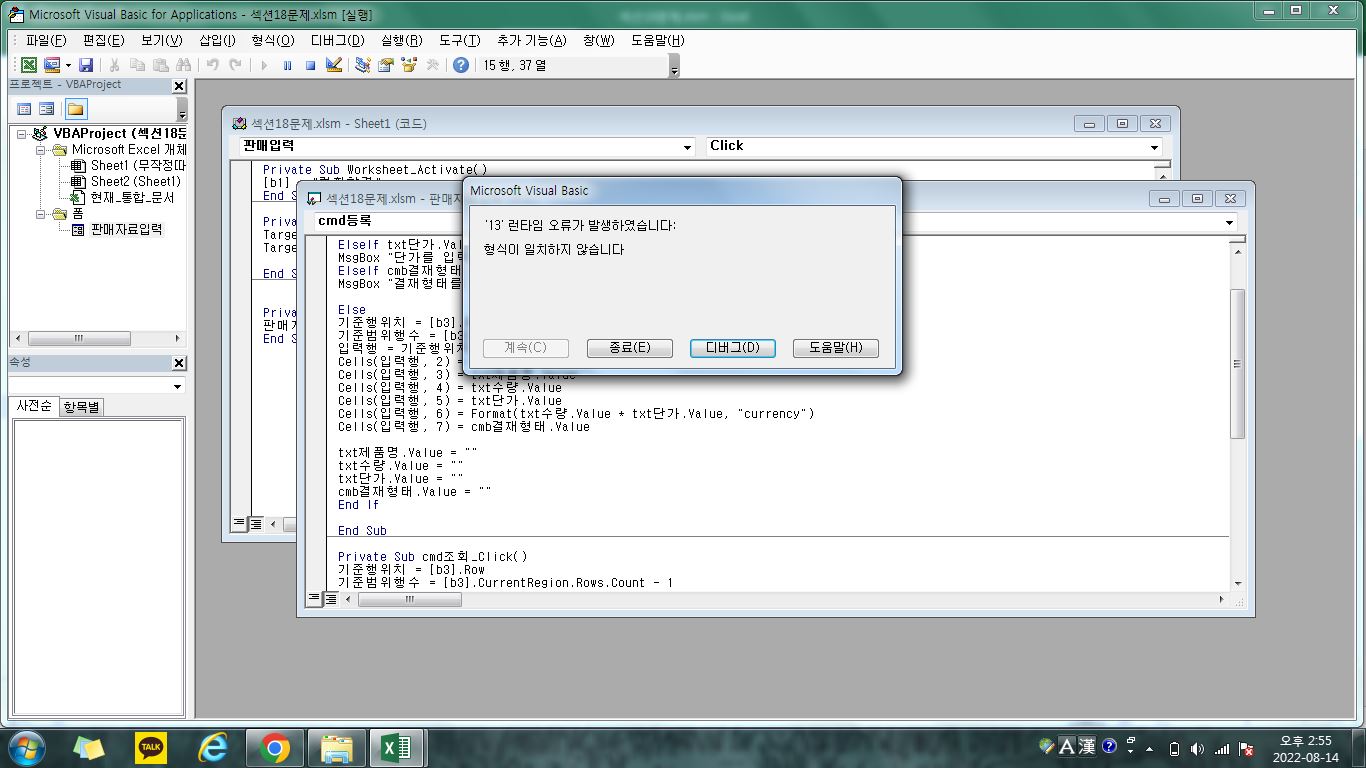Click the View Microsoft Excel toolbar icon
The image size is (1366, 768).
click(29, 65)
